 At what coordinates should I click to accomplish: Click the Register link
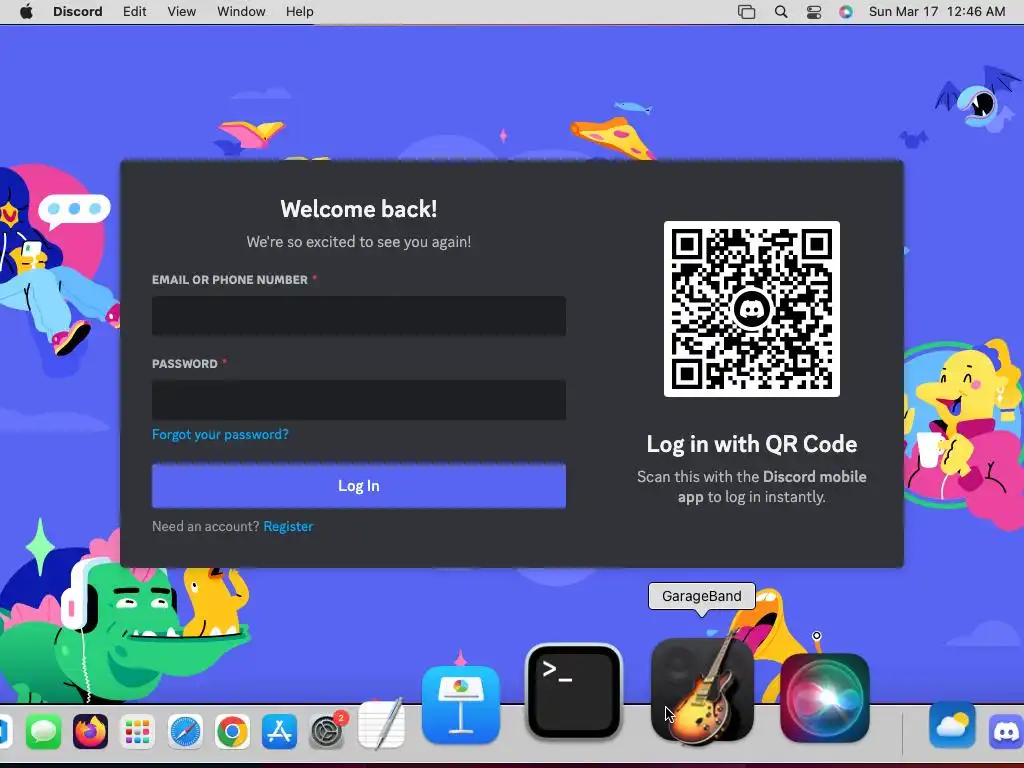288,526
